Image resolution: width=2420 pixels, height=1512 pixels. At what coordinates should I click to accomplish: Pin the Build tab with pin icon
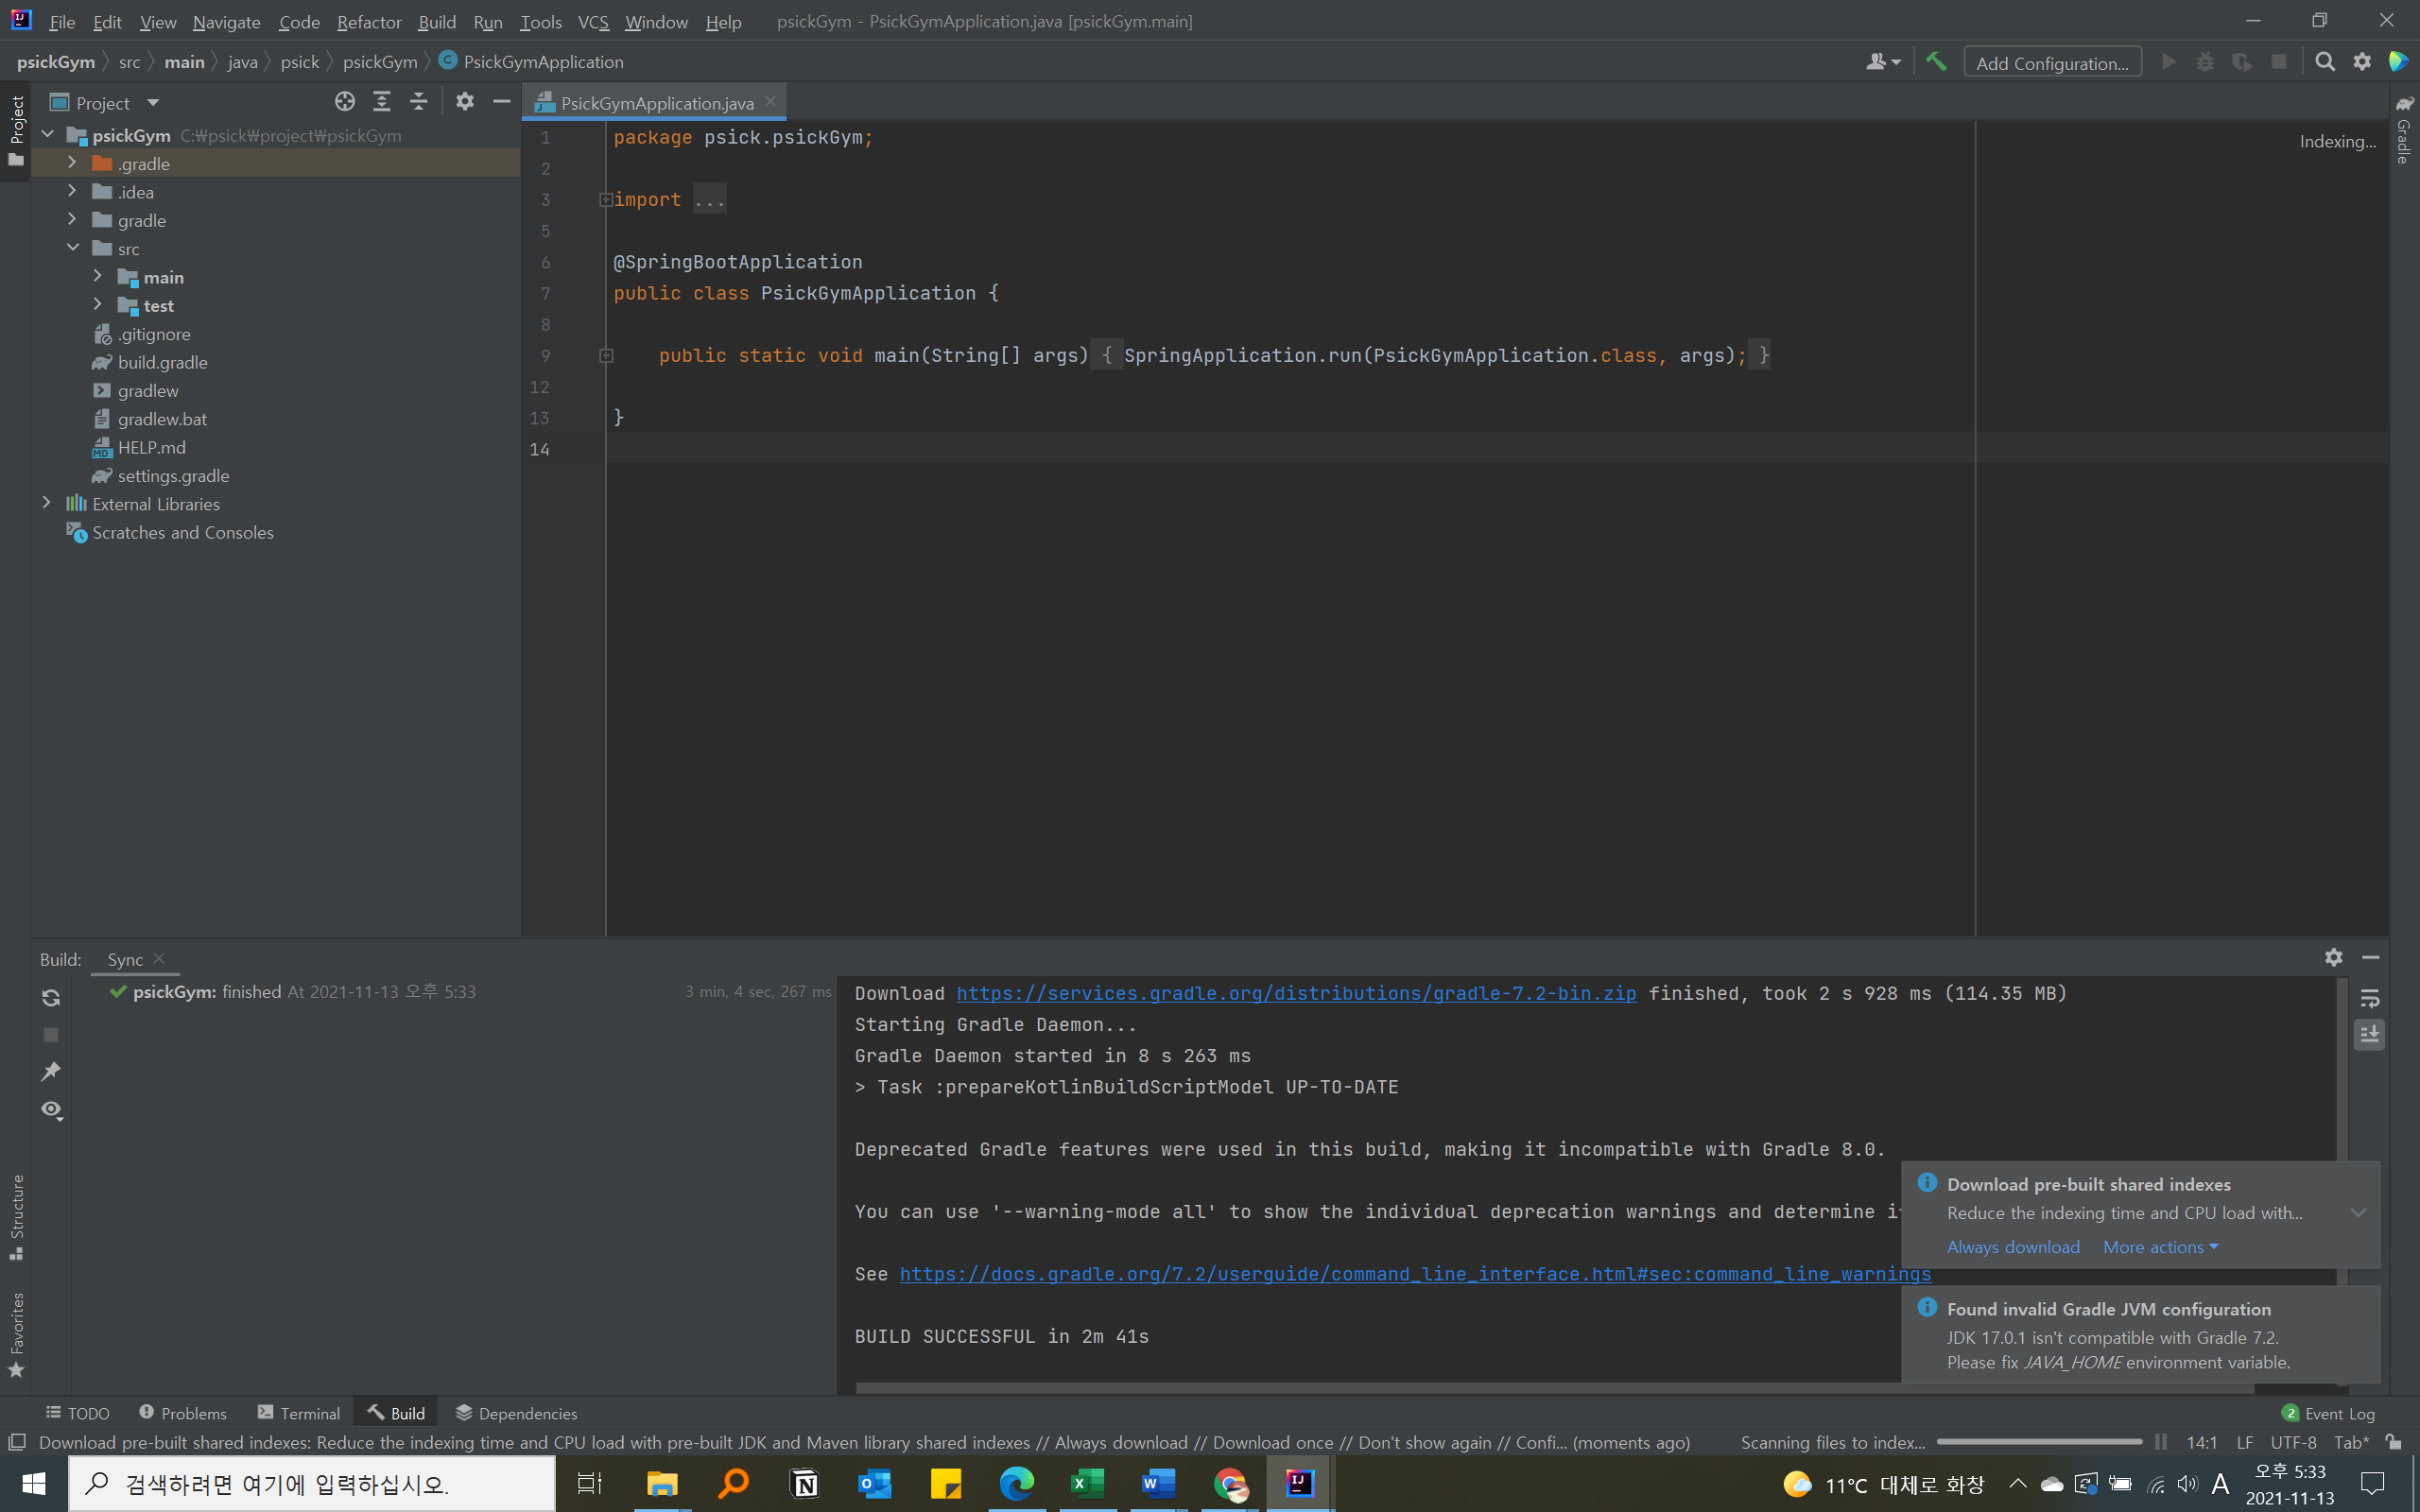[51, 1072]
